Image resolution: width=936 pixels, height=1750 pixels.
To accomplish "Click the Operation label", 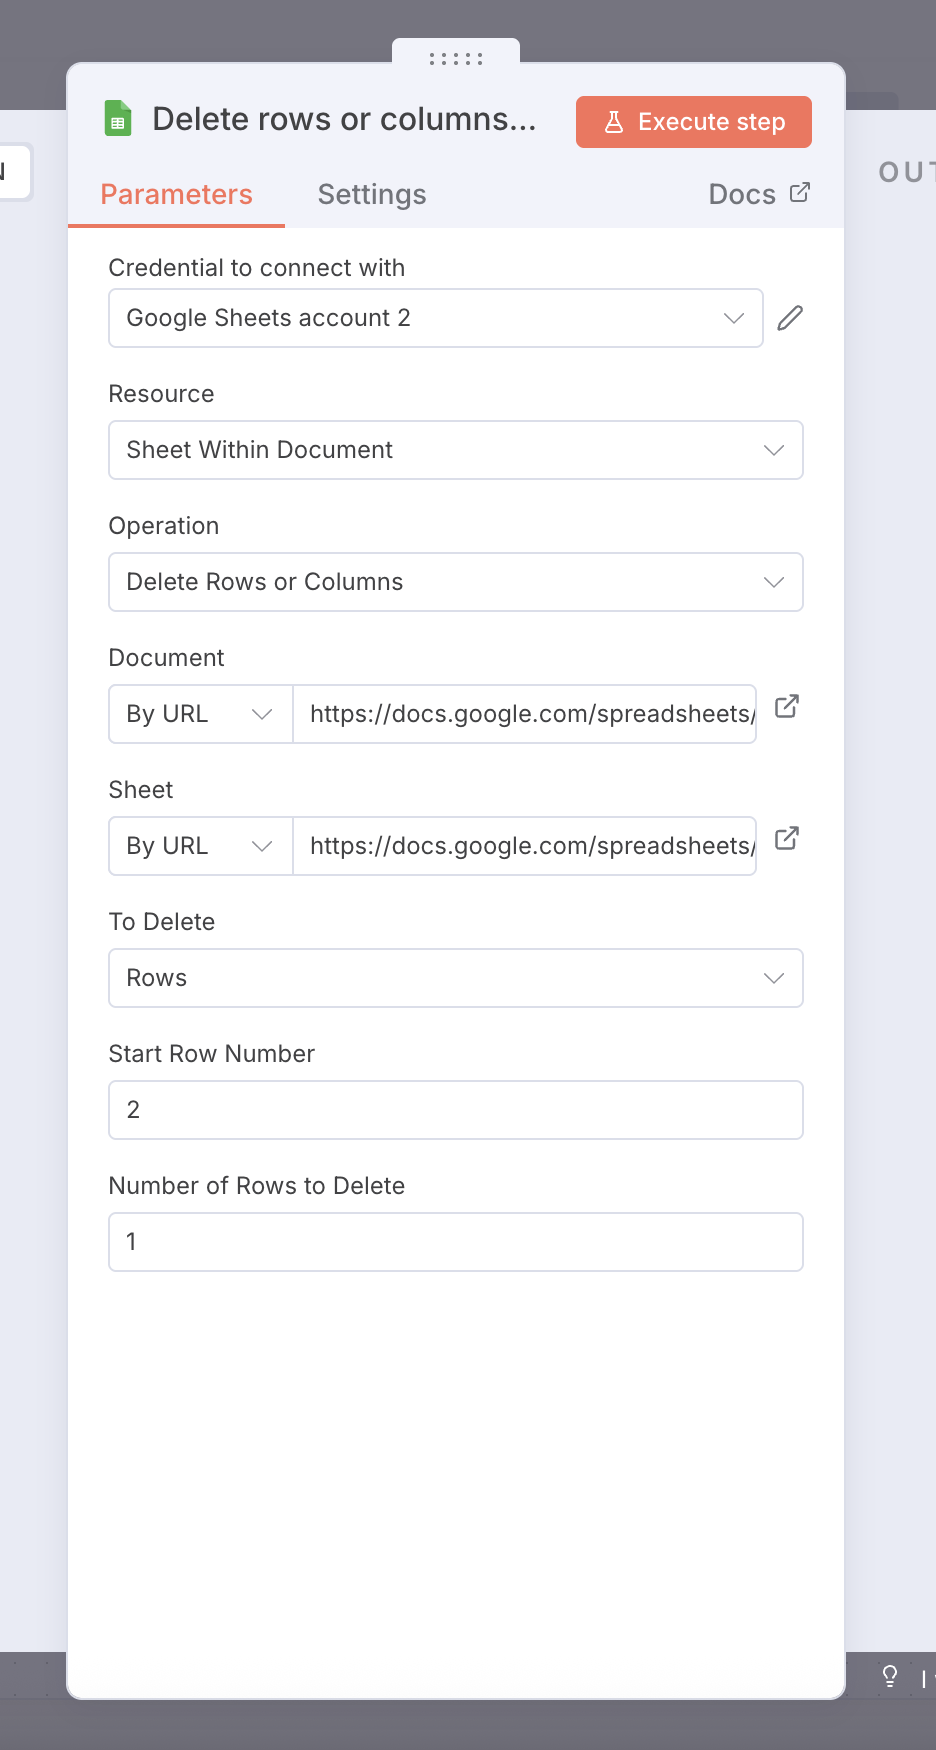I will (164, 526).
